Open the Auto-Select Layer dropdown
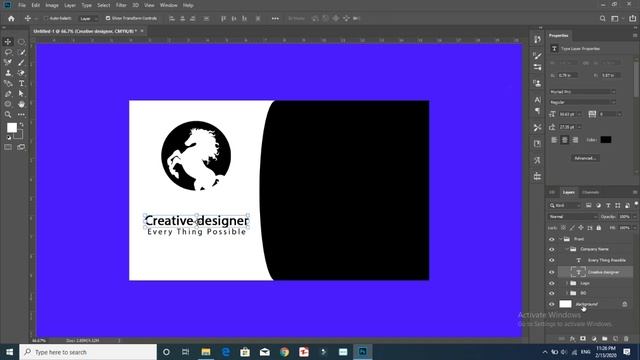Image resolution: width=640 pixels, height=360 pixels. [x=89, y=18]
